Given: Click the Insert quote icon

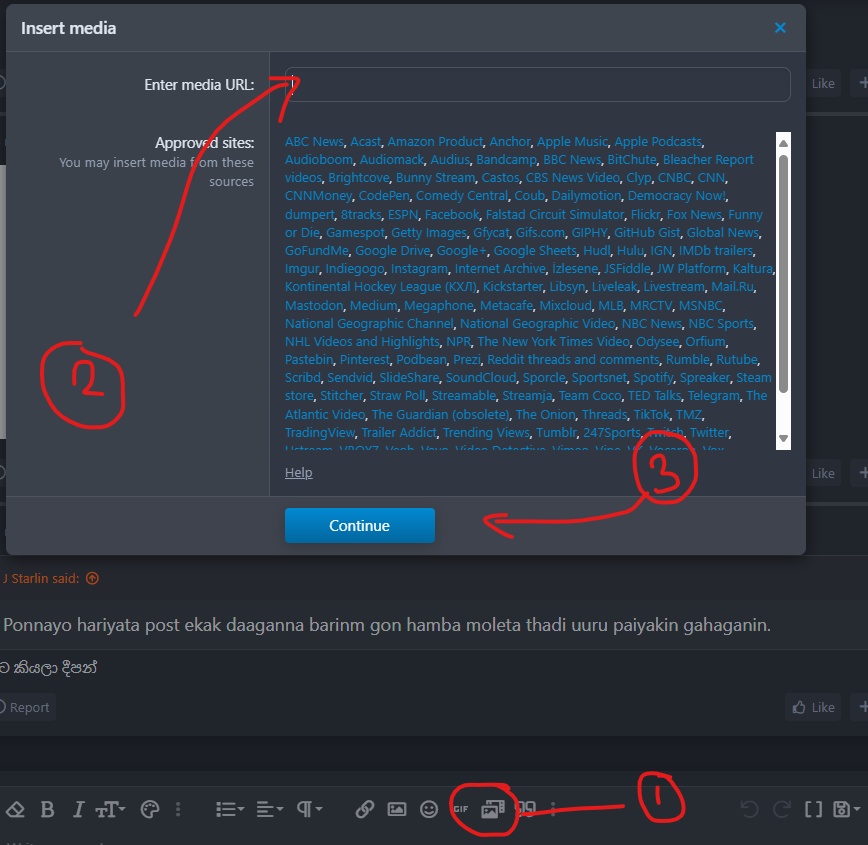Looking at the screenshot, I should point(526,810).
